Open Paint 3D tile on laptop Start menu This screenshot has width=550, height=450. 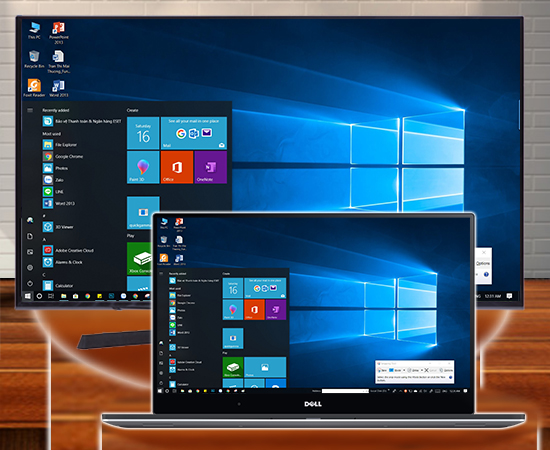pyautogui.click(x=233, y=309)
